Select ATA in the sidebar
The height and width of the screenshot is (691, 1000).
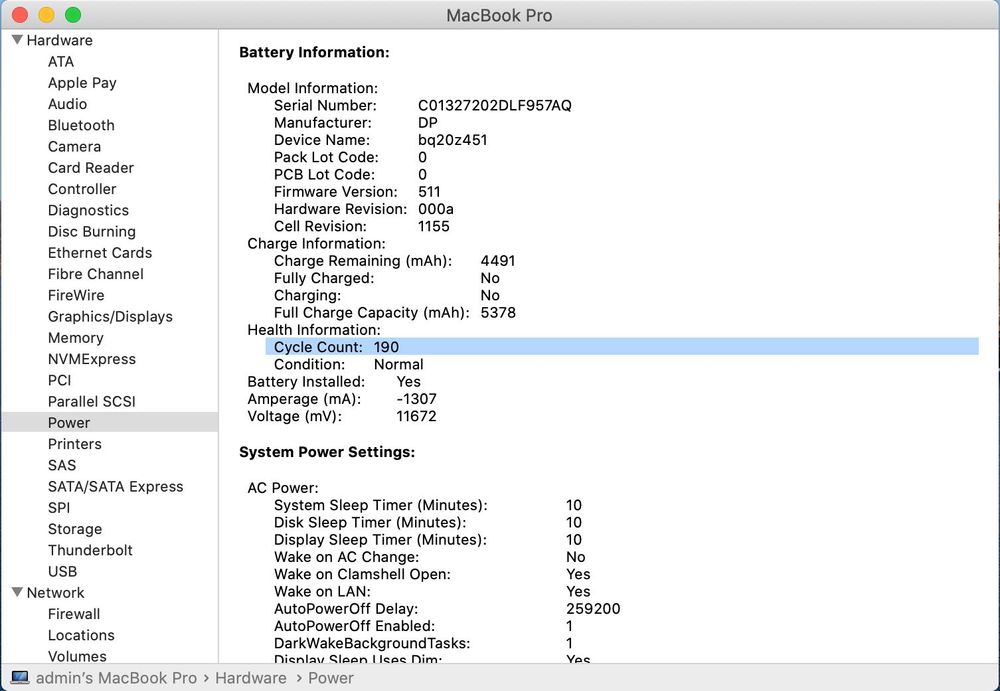click(61, 61)
